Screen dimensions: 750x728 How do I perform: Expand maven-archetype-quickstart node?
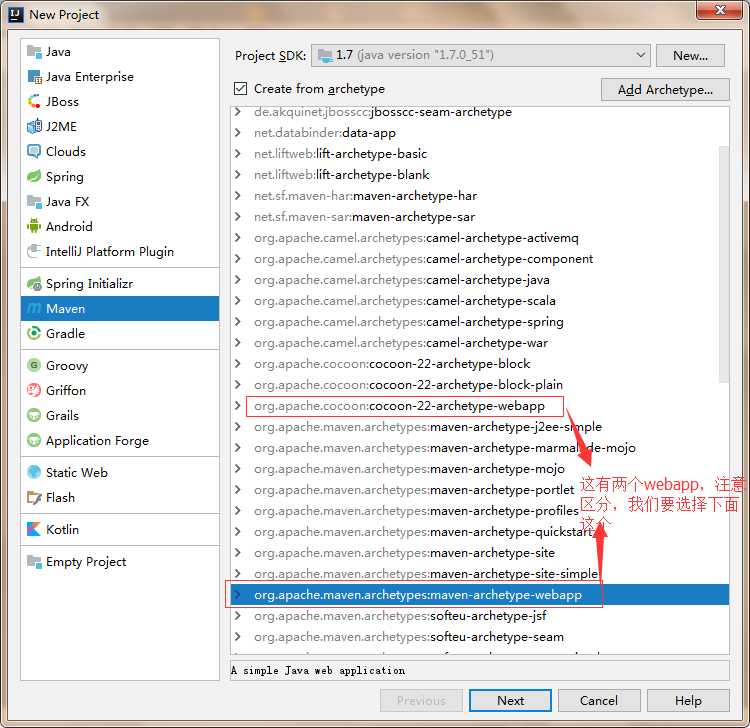click(238, 532)
